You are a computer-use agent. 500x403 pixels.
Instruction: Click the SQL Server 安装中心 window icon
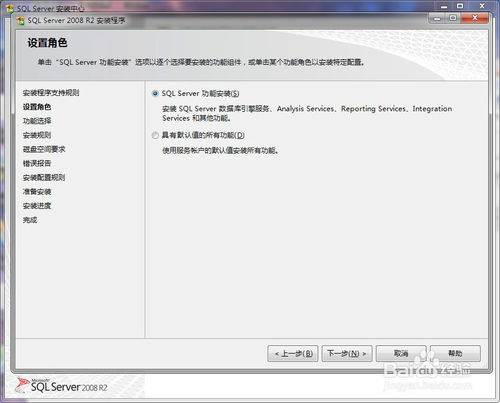(x=10, y=8)
